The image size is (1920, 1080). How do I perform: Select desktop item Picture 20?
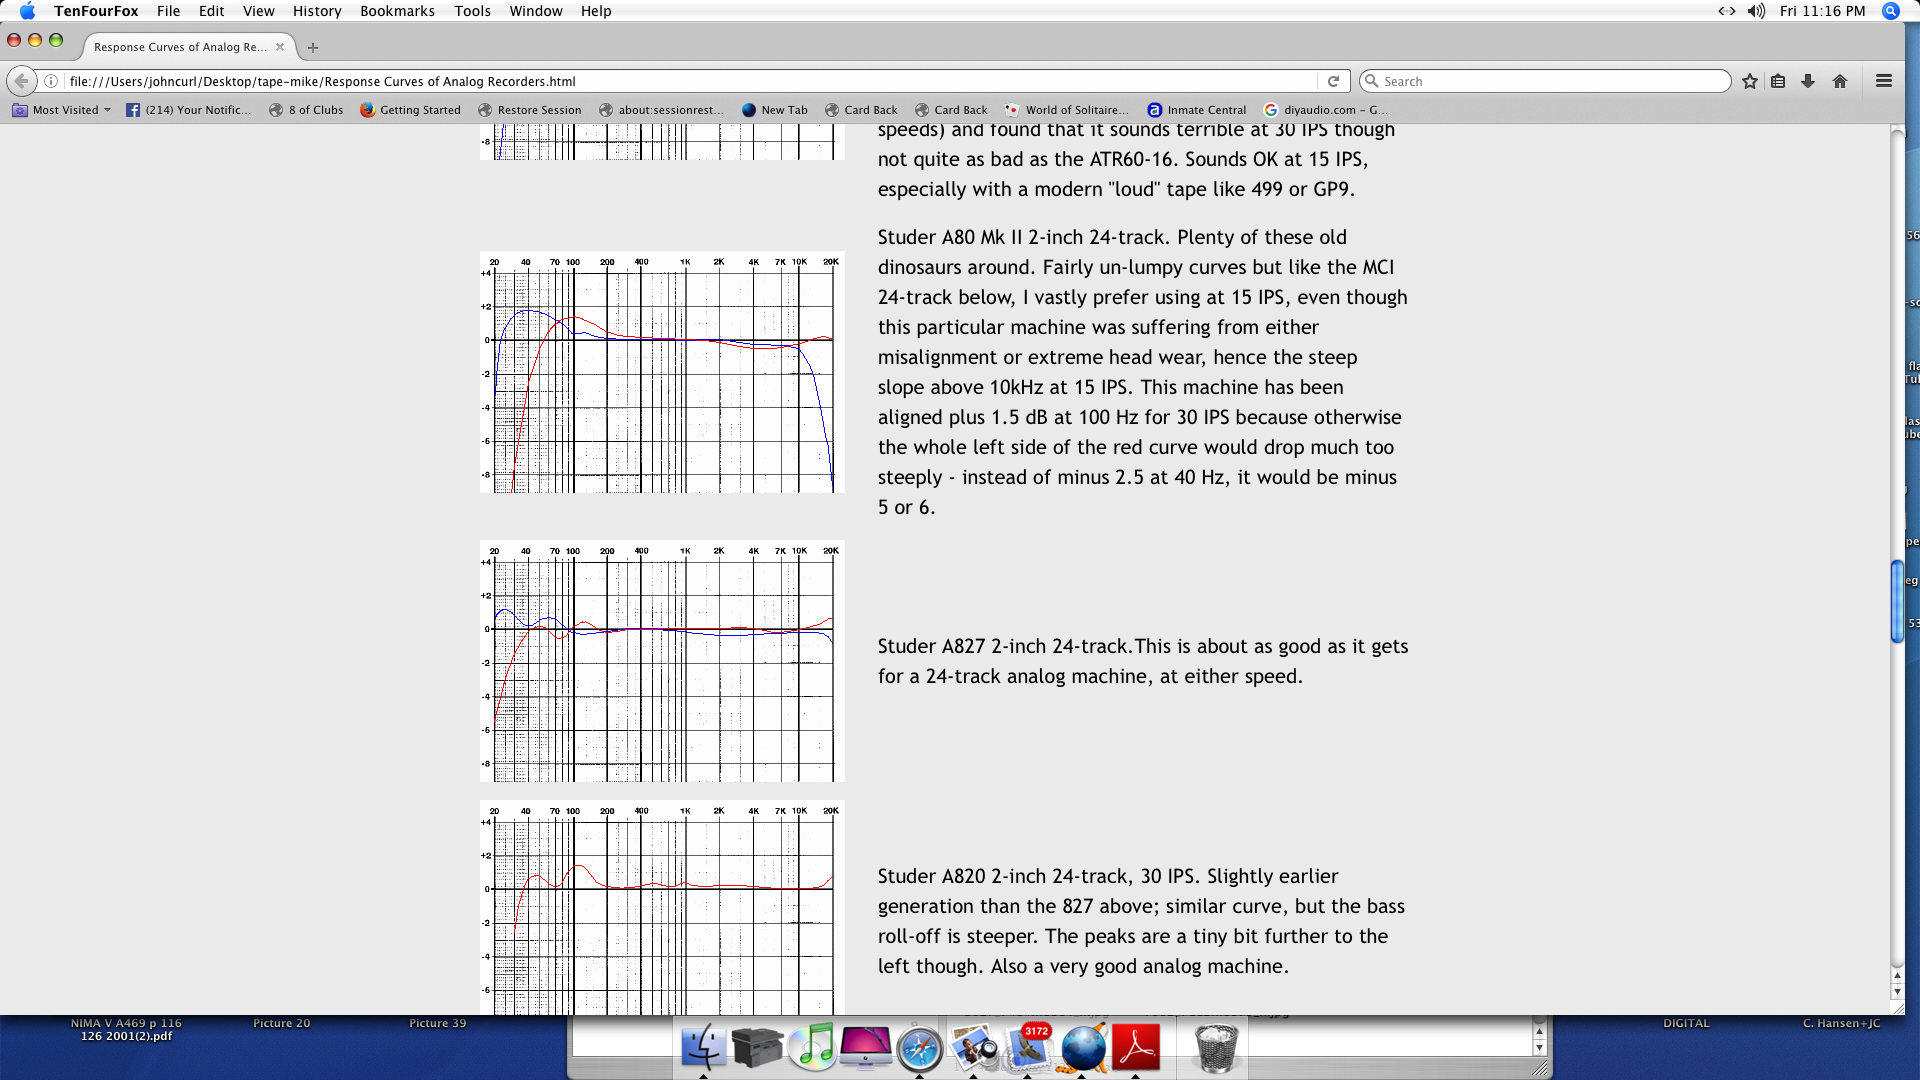tap(281, 1023)
